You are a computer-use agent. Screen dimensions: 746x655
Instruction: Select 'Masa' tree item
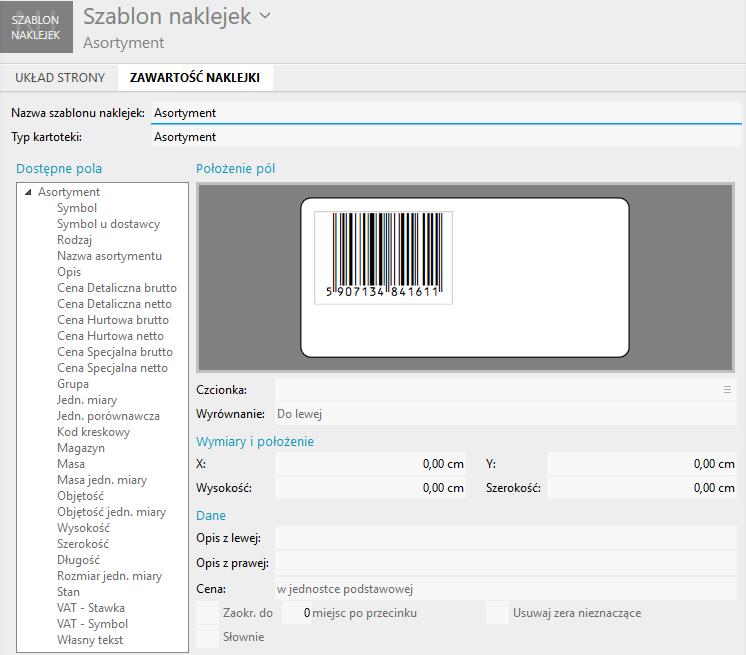click(71, 464)
